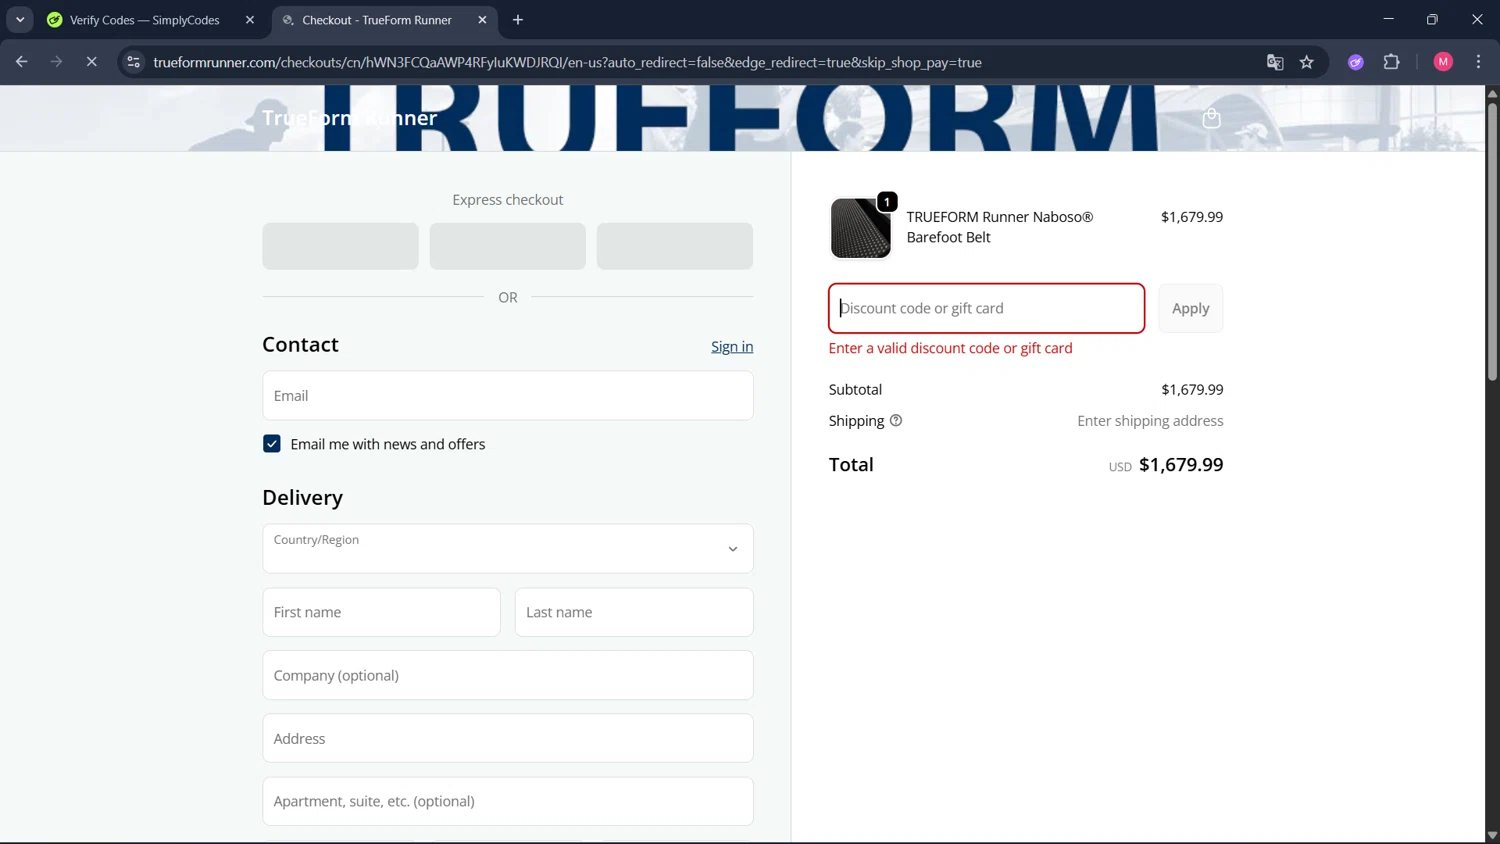Close the Checkout - TrueForm Runner tab

482,20
